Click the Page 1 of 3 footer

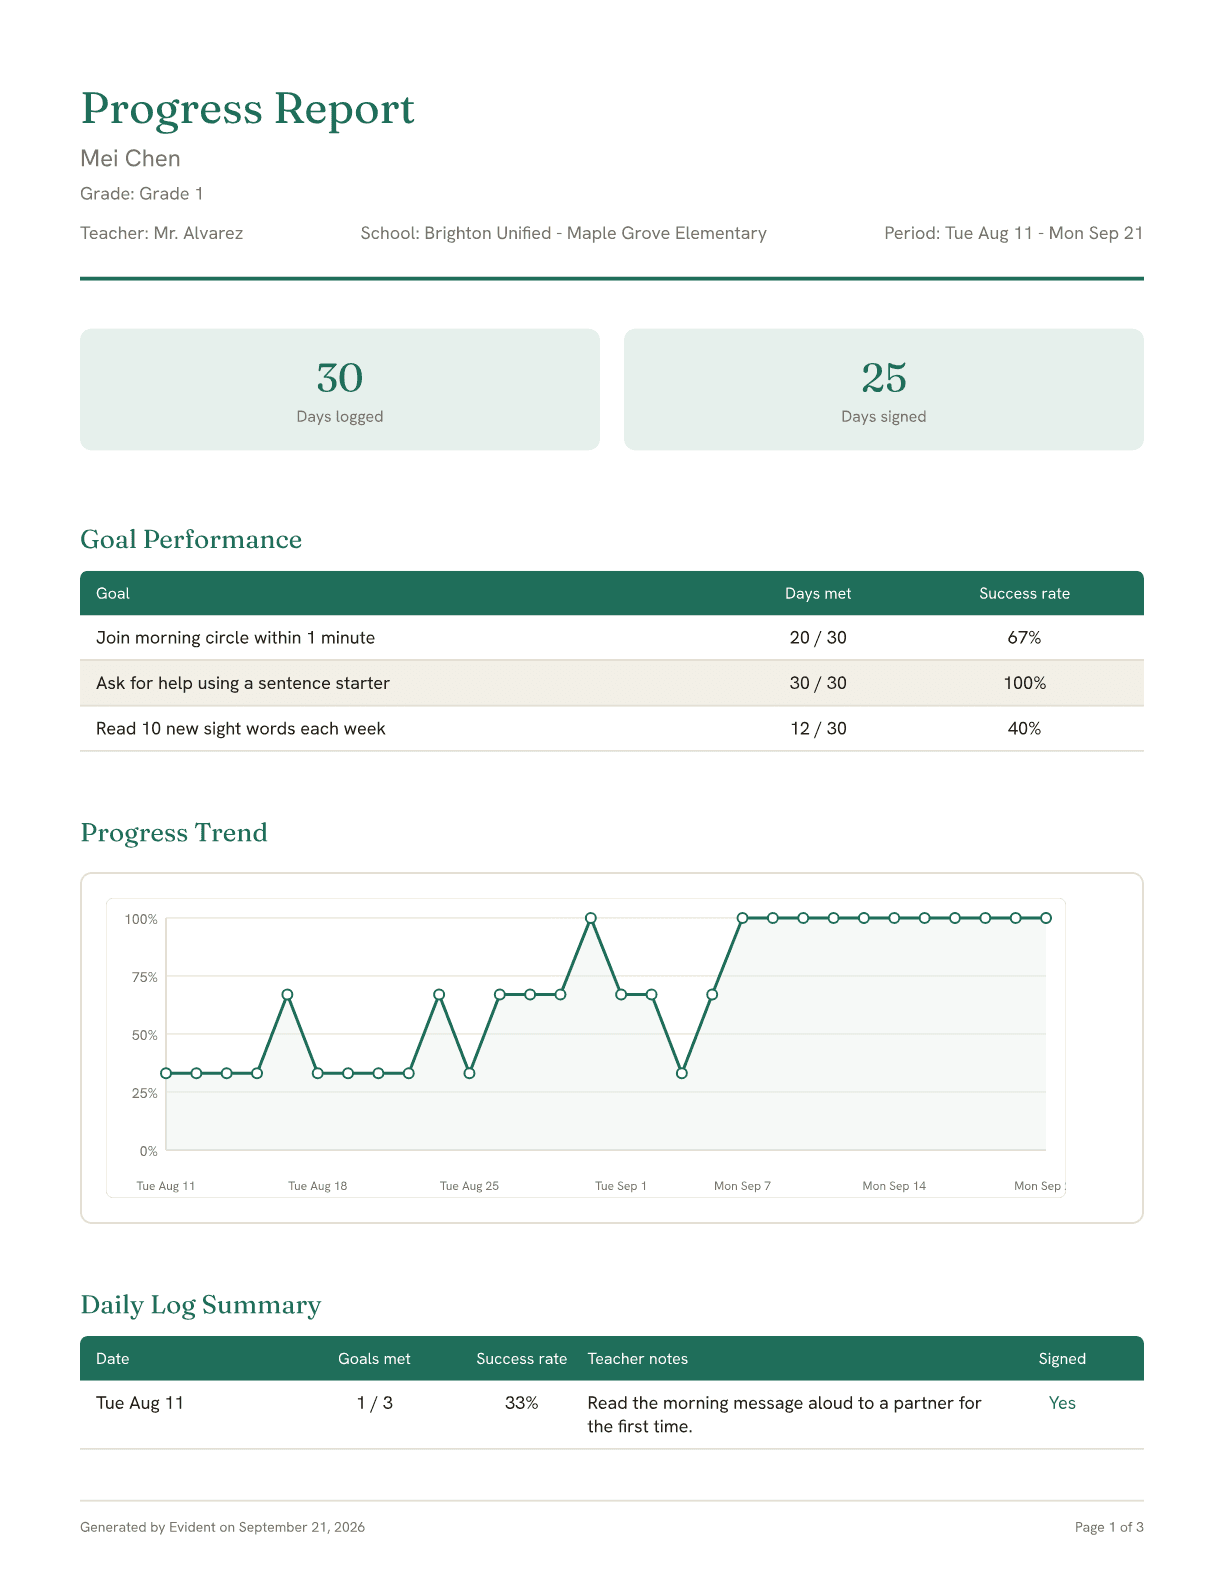[1109, 1527]
